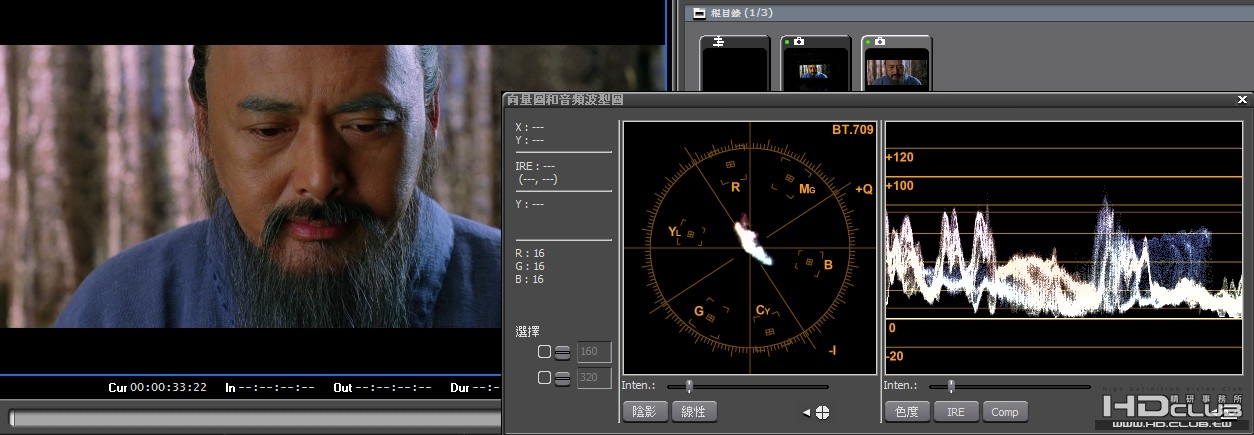Select the small dark still-image clip thumbnail
Viewport: 1254px width, 435px height.
[x=816, y=63]
